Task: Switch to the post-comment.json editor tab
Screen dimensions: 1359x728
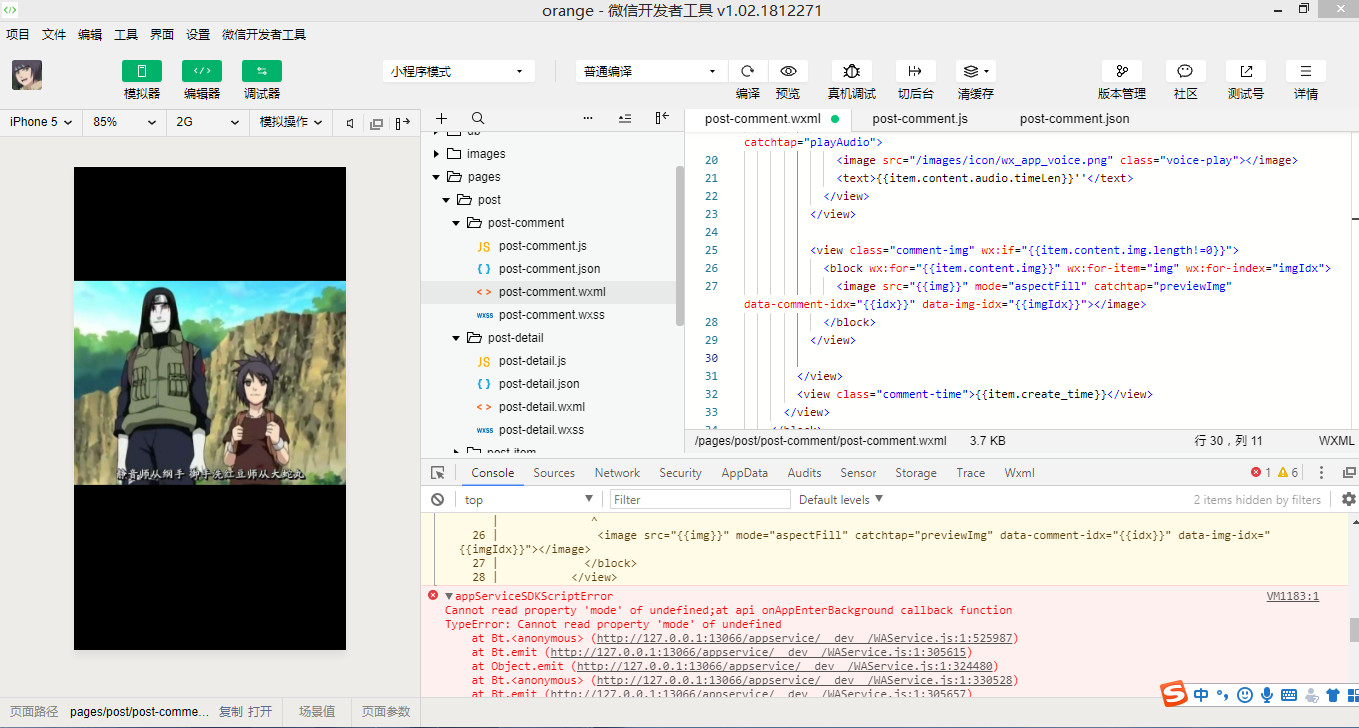Action: pos(1075,118)
